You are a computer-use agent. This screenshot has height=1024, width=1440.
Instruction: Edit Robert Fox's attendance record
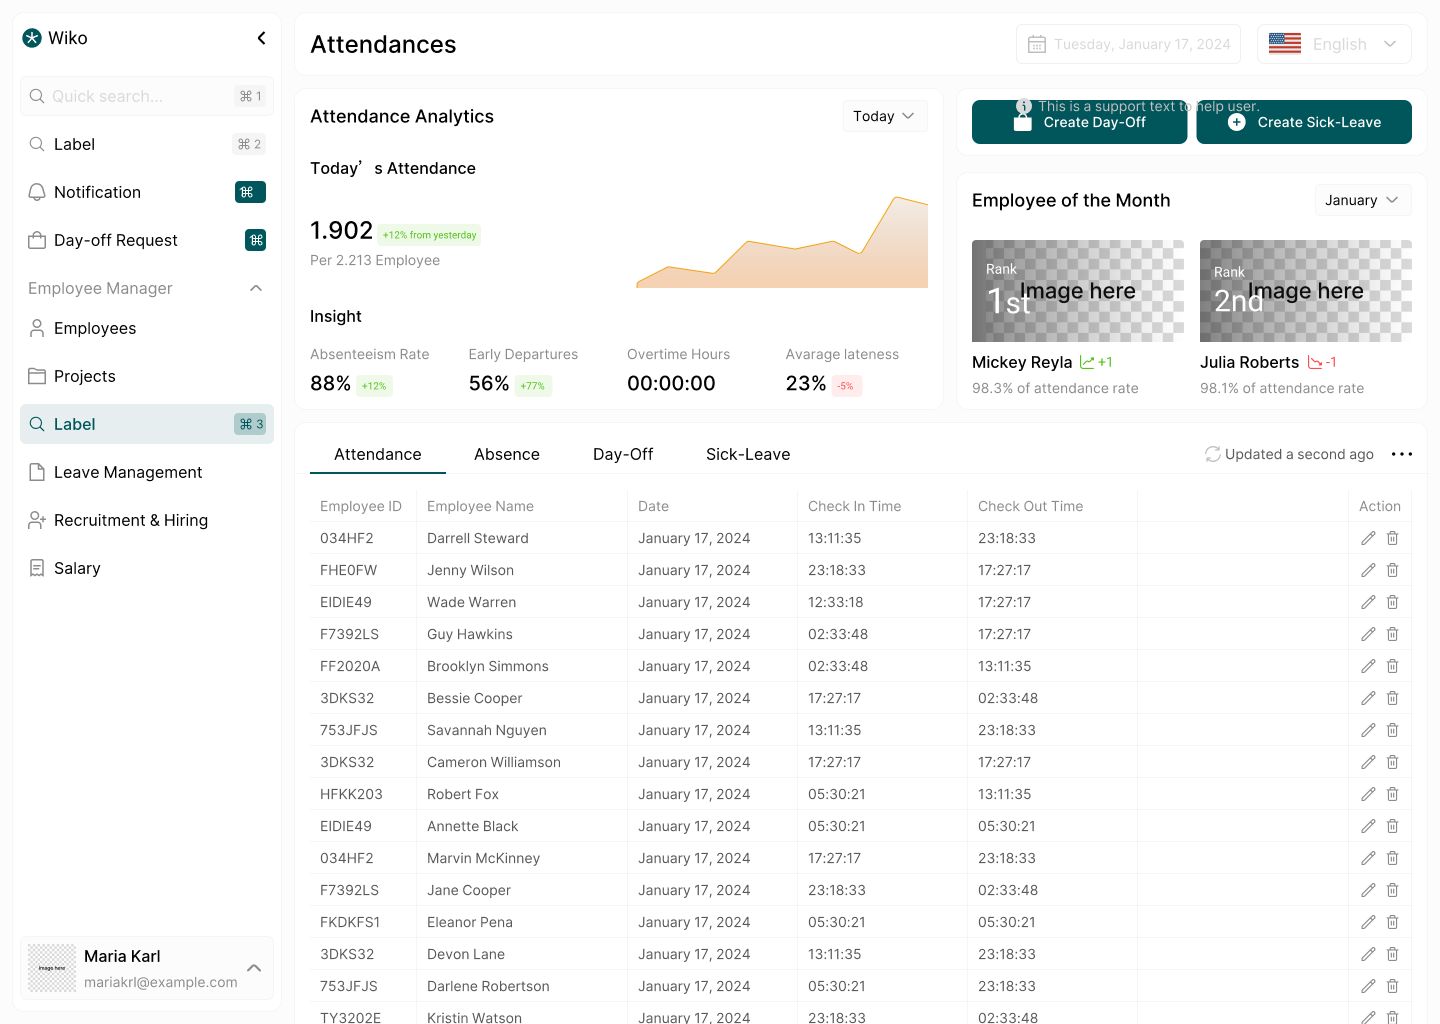pyautogui.click(x=1368, y=794)
